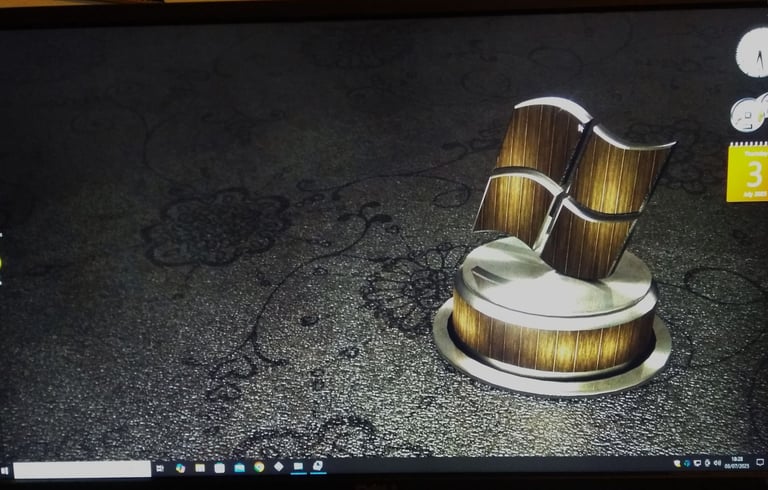Open the yellow File Explorer folder icon
This screenshot has width=768, height=490.
coord(200,468)
